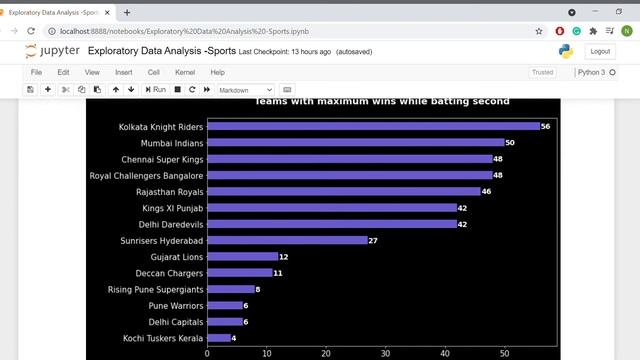Click the Python 3 kernel indicator

(x=596, y=72)
